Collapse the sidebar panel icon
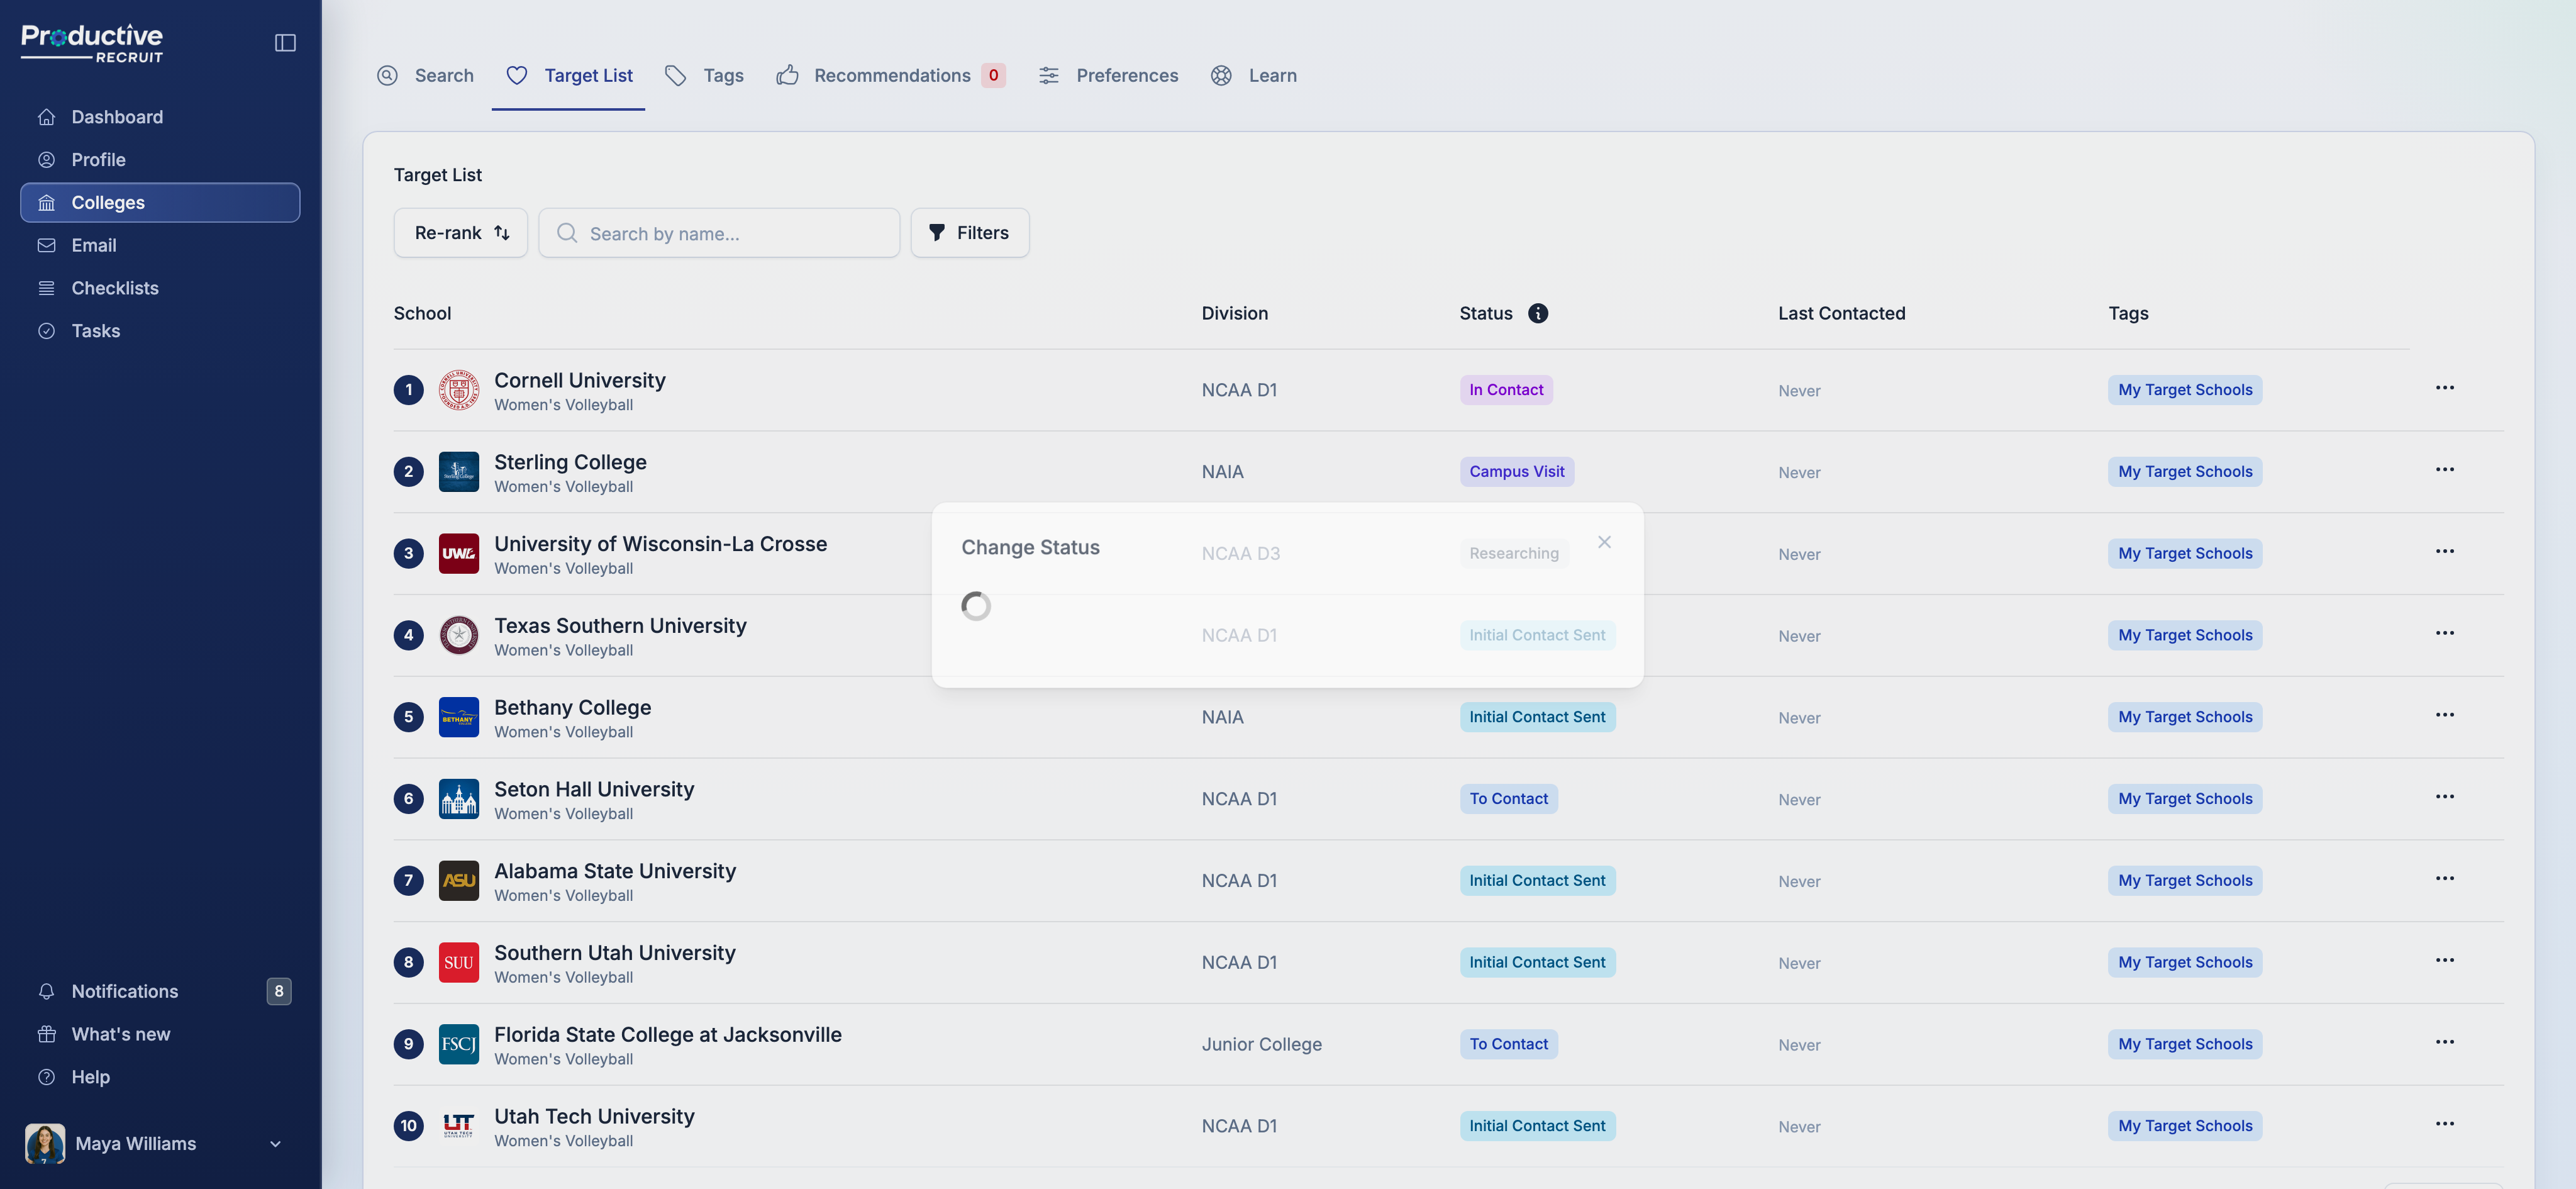This screenshot has width=2576, height=1189. 285,42
